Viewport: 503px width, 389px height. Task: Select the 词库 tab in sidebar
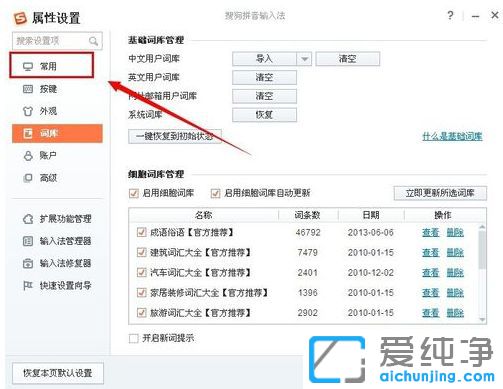coord(57,133)
